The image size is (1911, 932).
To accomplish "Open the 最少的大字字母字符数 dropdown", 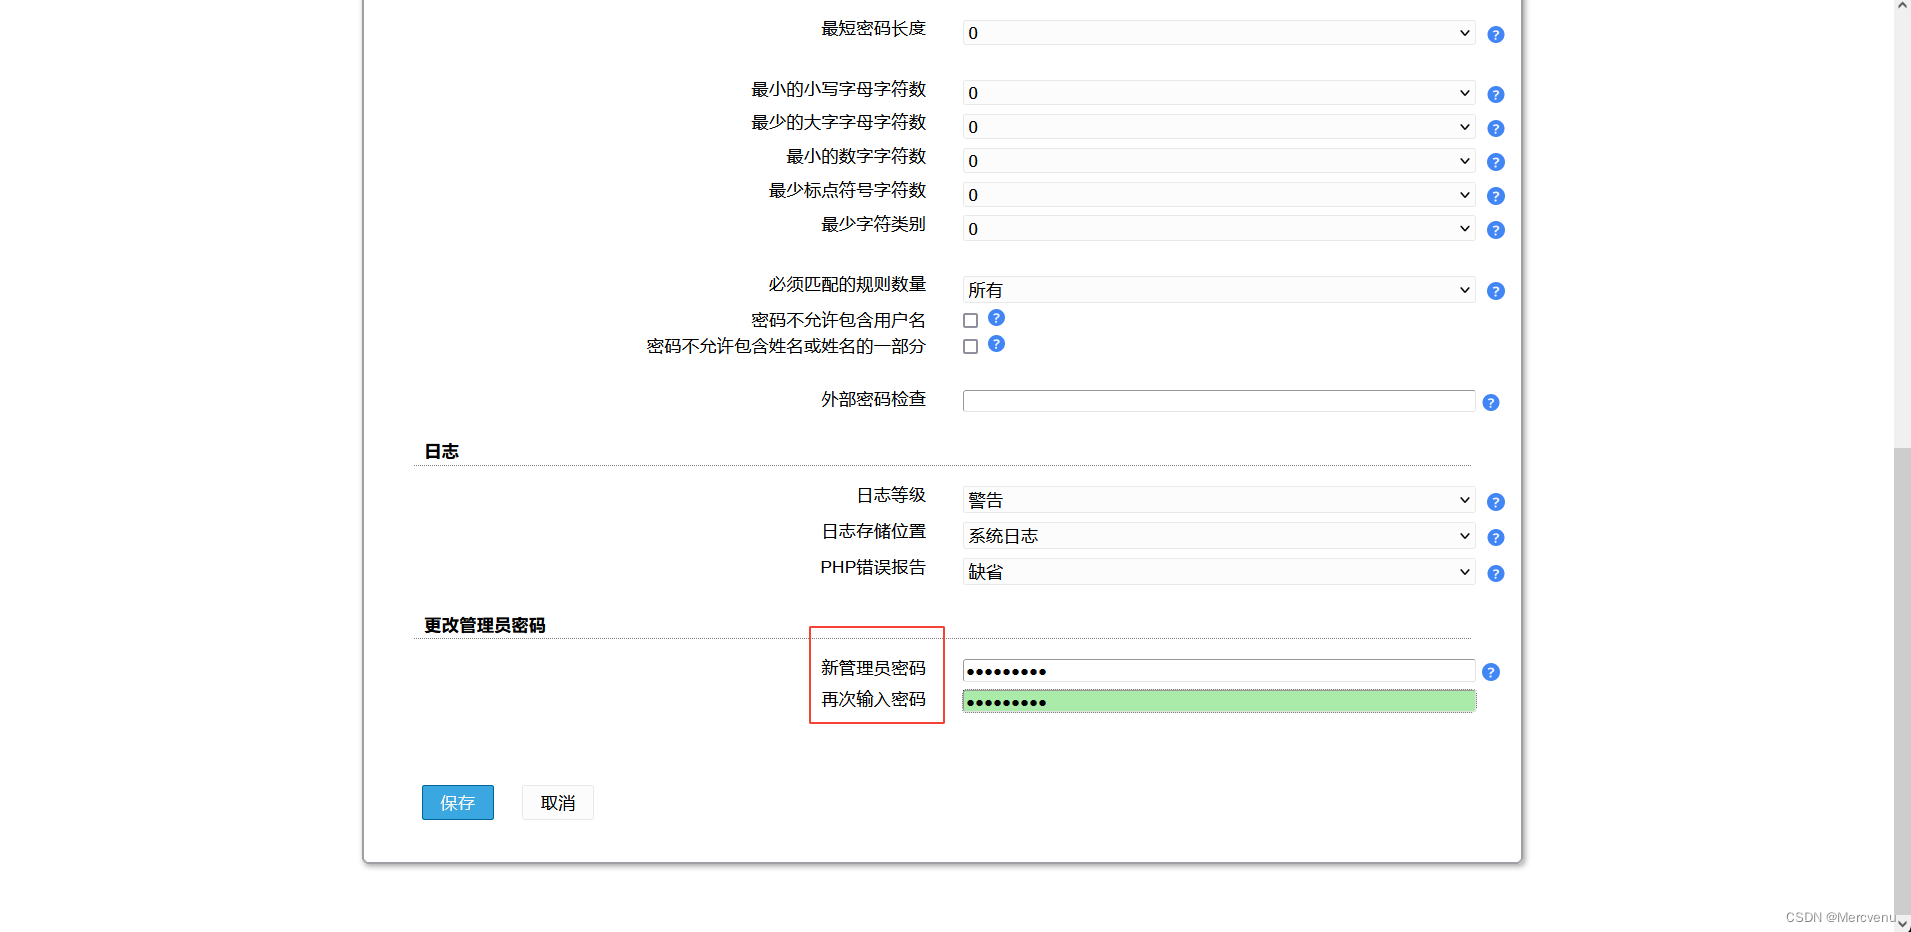I will point(1219,127).
